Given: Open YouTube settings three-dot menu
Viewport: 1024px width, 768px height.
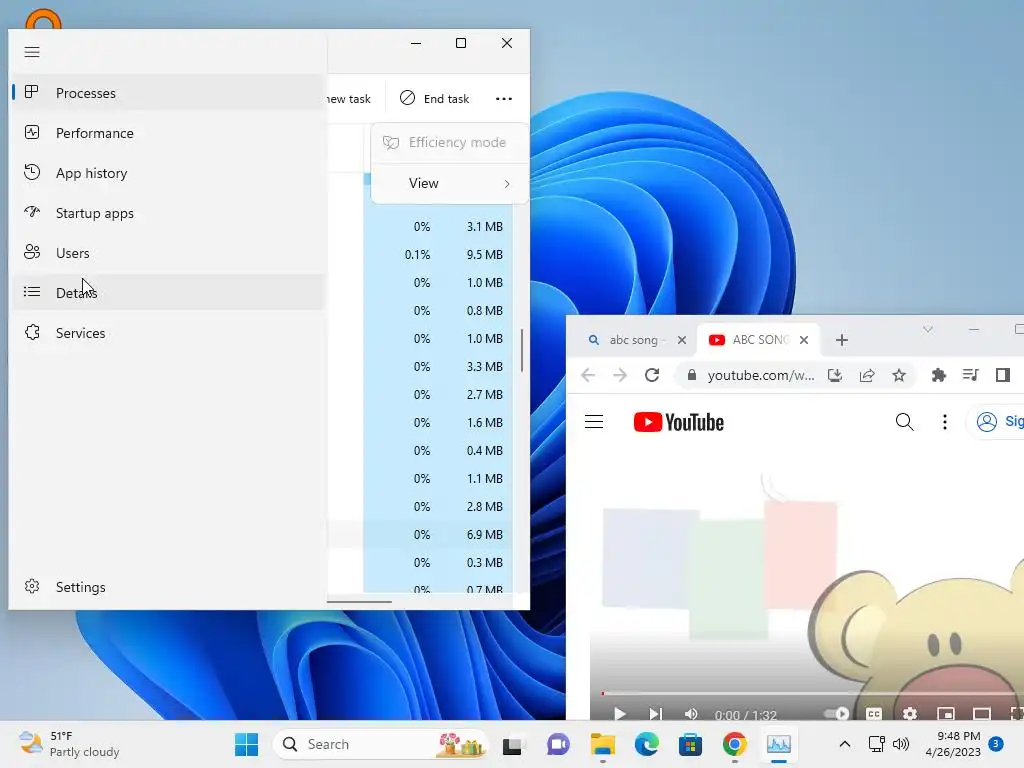Looking at the screenshot, I should click(944, 422).
